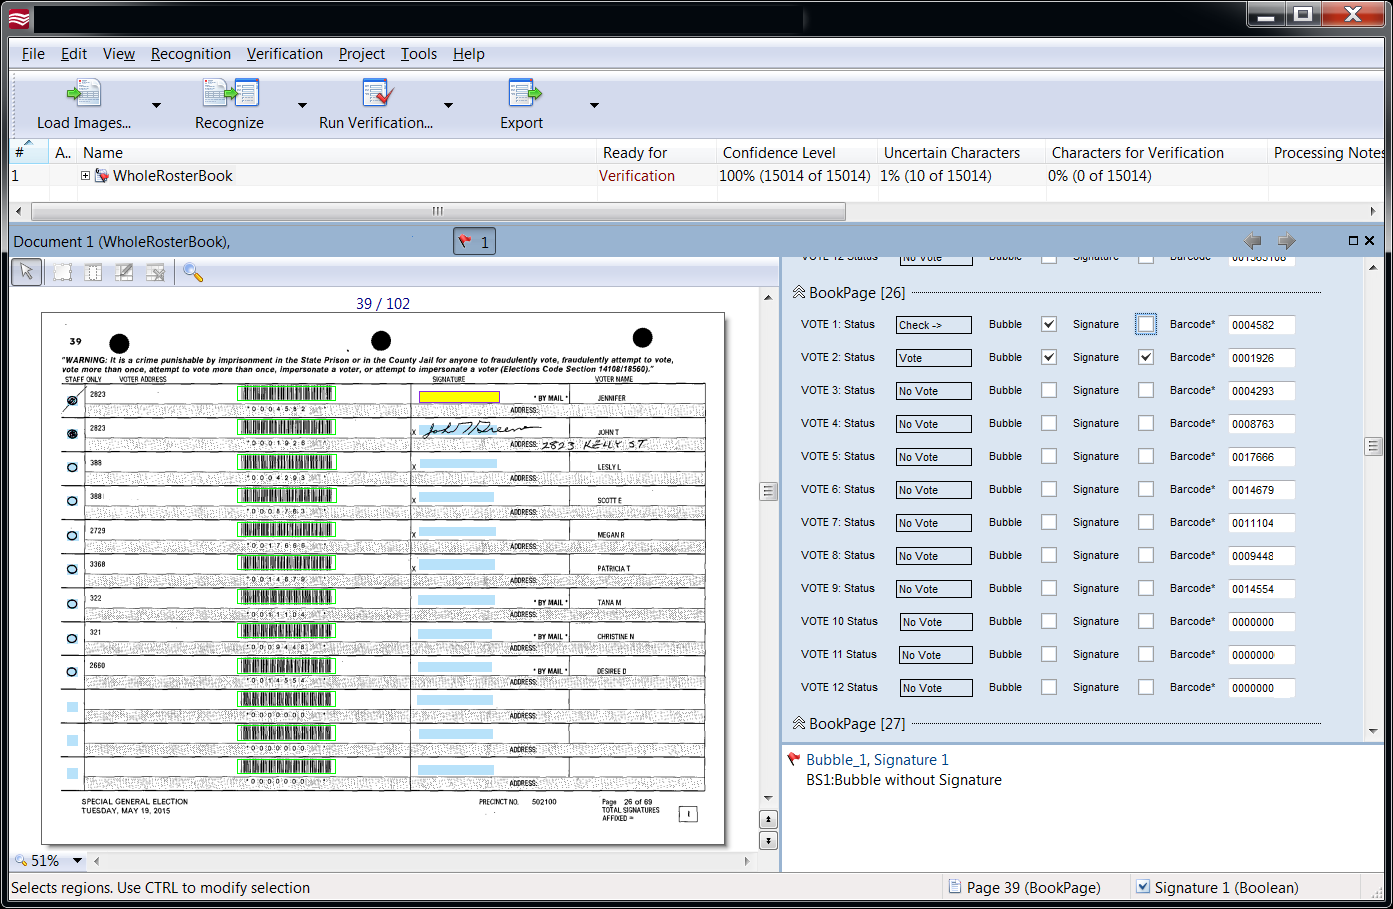
Task: Collapse the BookPage [26] section
Action: tap(799, 293)
